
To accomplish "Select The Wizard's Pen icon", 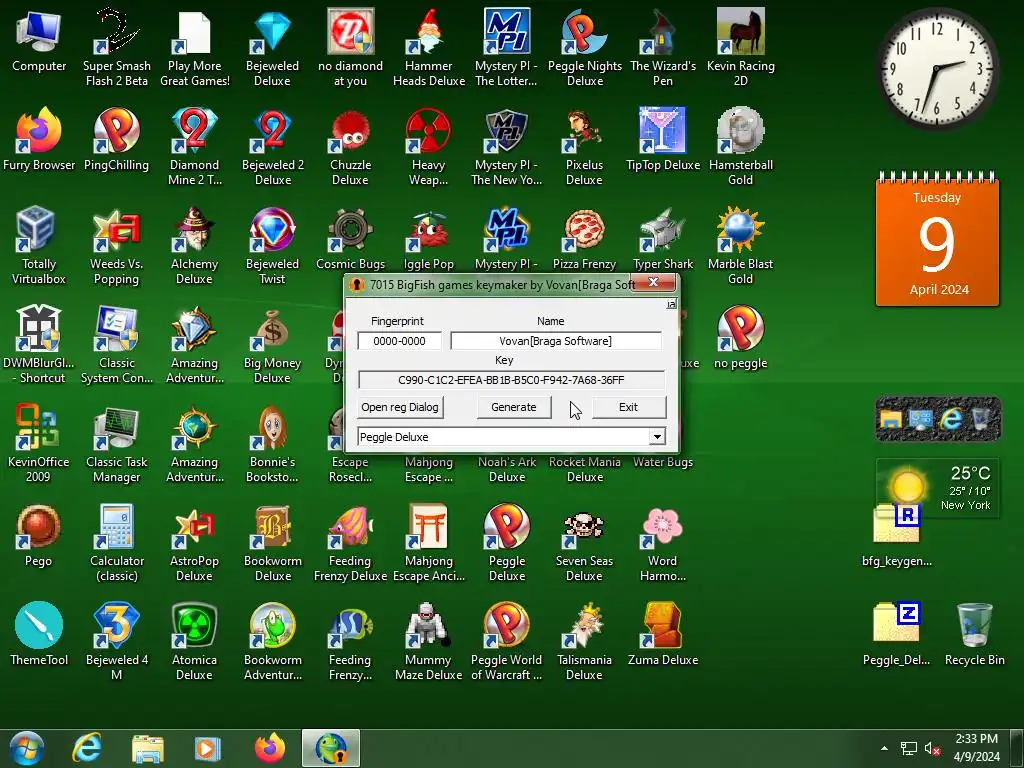I will pyautogui.click(x=663, y=47).
